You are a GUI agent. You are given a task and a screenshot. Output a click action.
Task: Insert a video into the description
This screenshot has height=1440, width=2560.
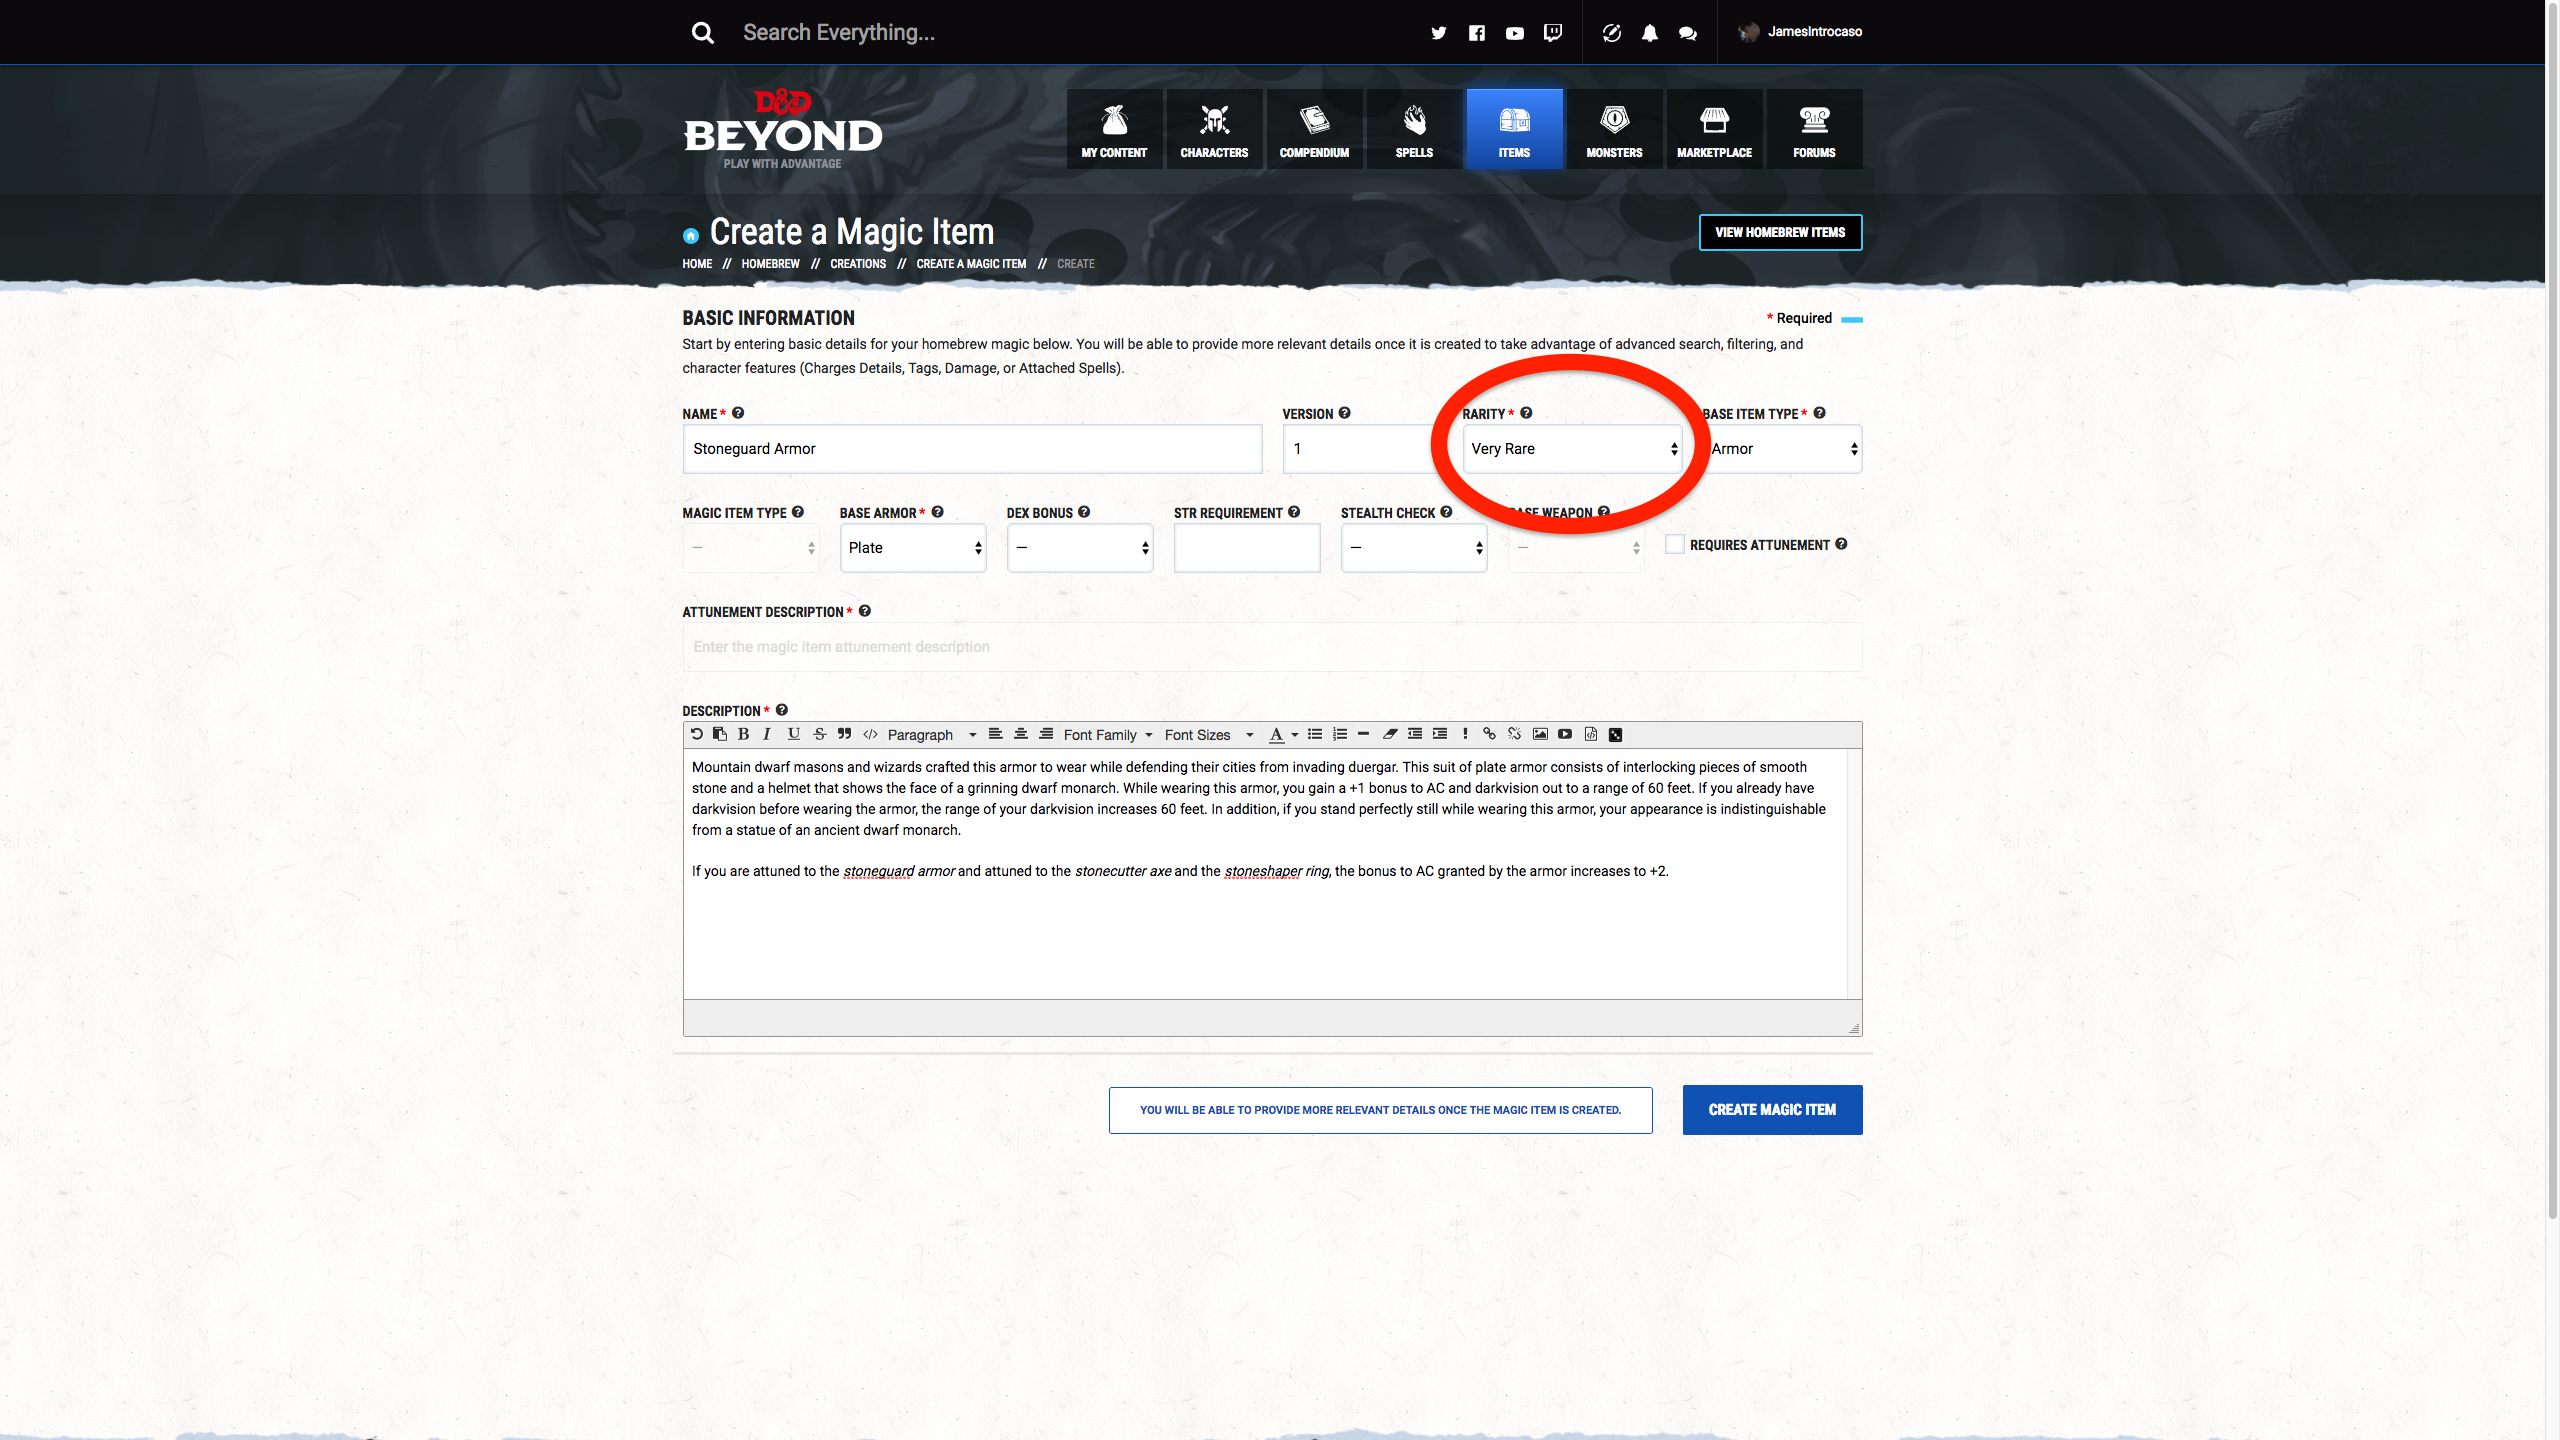coord(1565,734)
